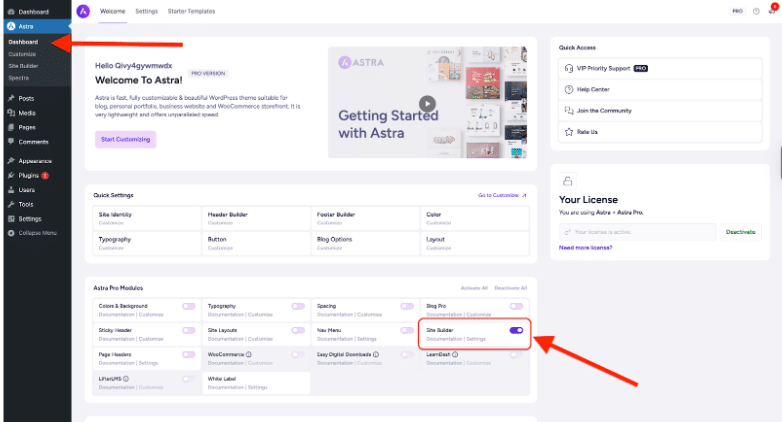
Task: Click the Easy Digital Downloads info icon
Action: [376, 354]
